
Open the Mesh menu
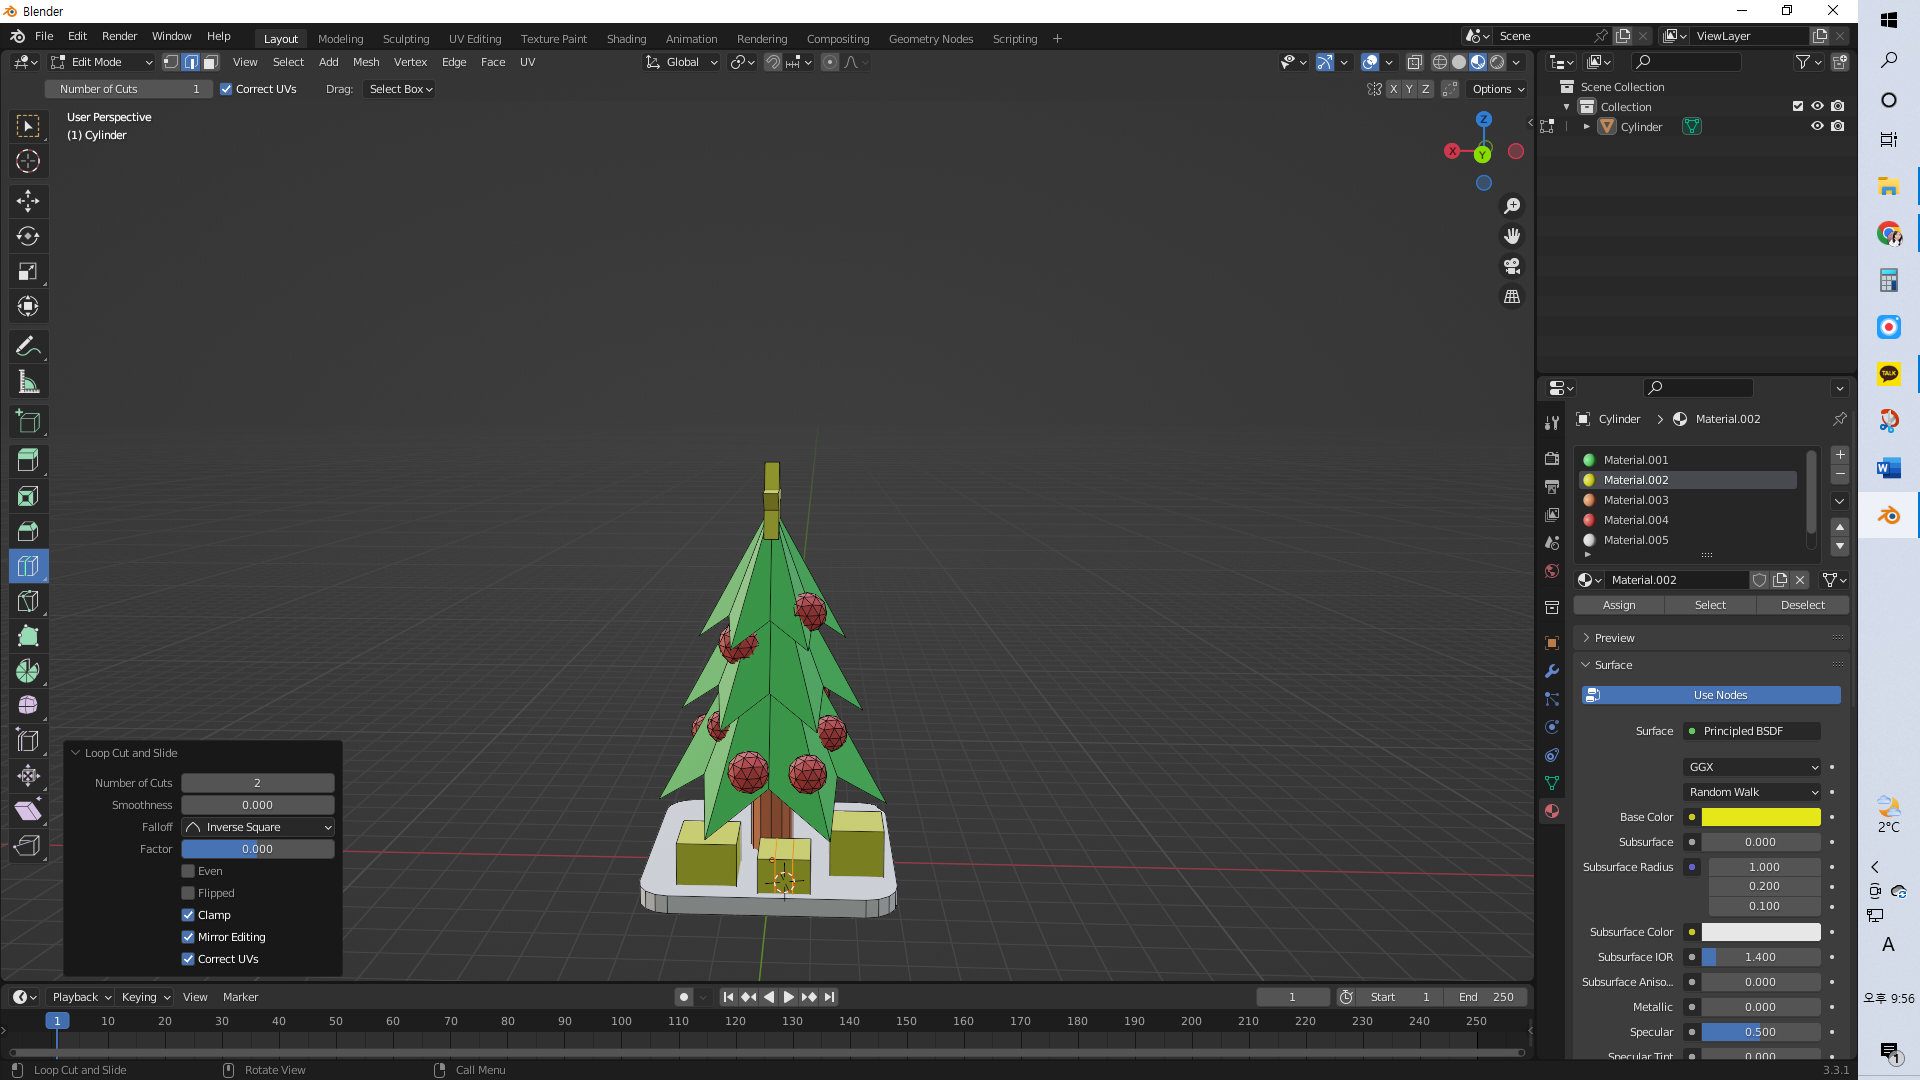click(365, 62)
